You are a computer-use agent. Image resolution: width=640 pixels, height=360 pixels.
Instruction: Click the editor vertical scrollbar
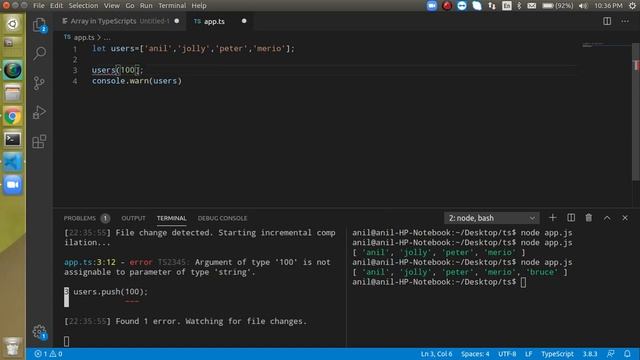point(636,112)
